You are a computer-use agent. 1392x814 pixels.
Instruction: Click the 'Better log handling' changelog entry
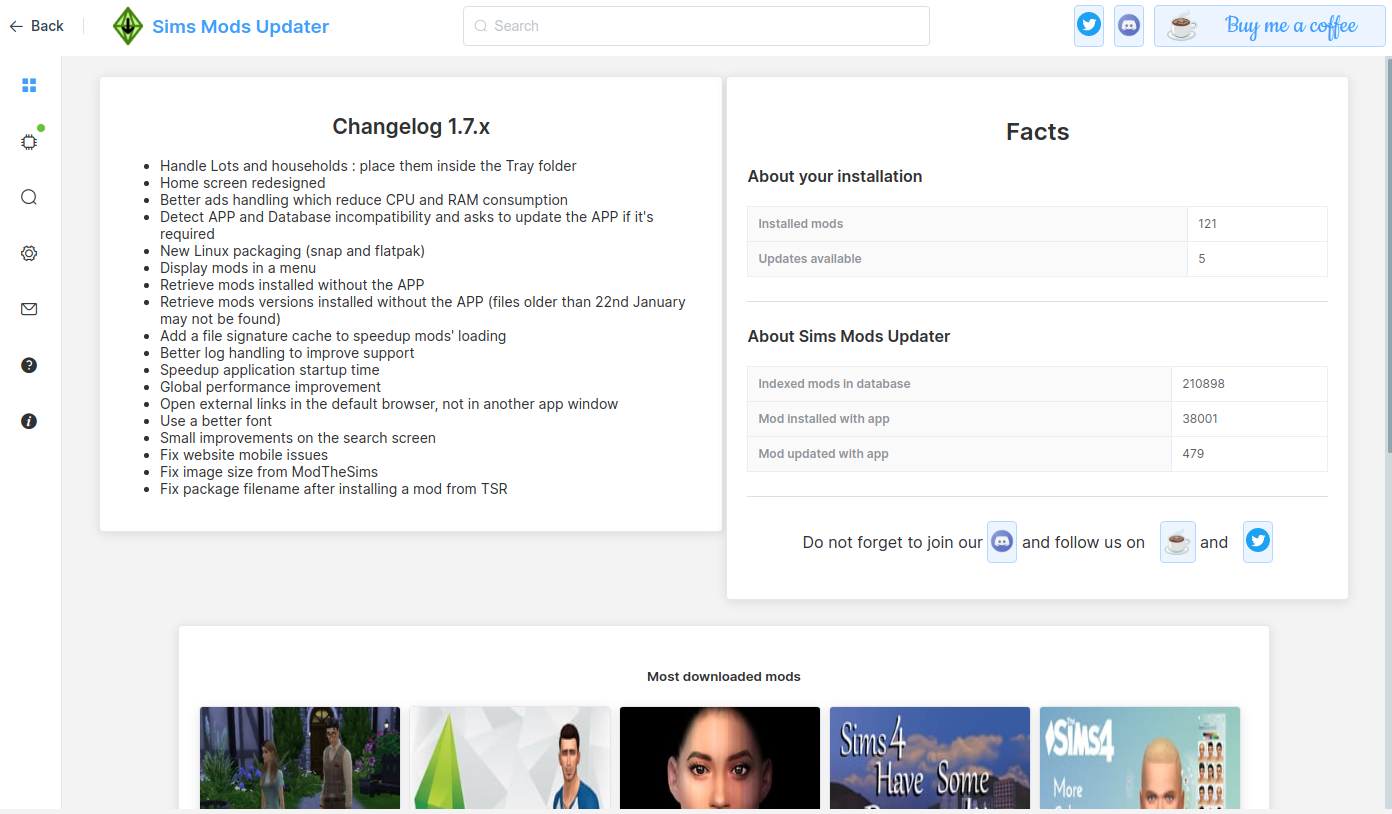pyautogui.click(x=287, y=353)
